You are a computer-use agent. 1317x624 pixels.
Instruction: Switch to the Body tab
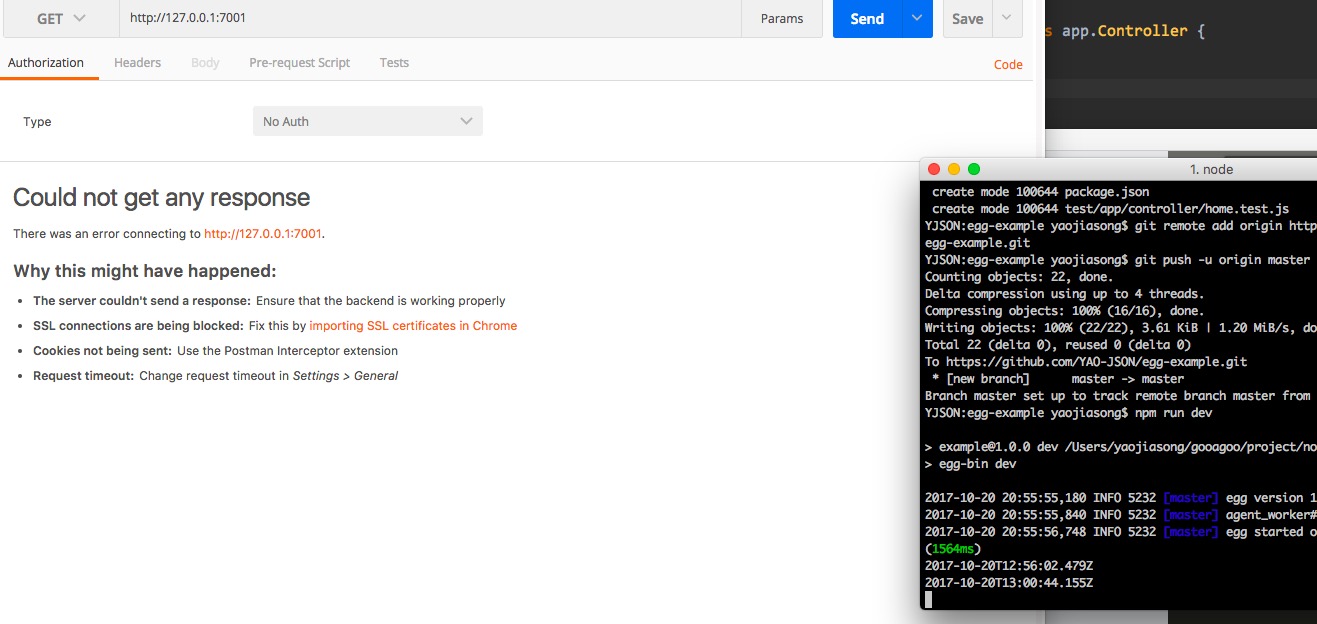(x=204, y=62)
